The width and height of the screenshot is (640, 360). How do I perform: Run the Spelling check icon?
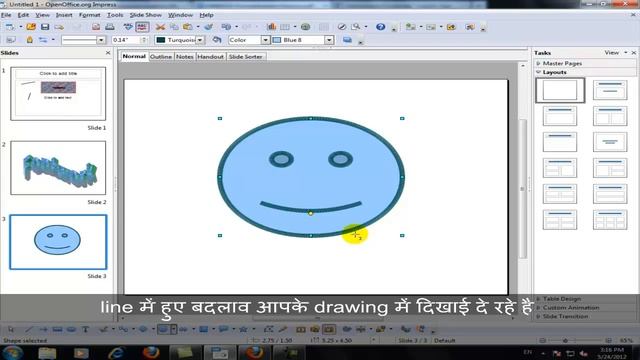coord(128,27)
